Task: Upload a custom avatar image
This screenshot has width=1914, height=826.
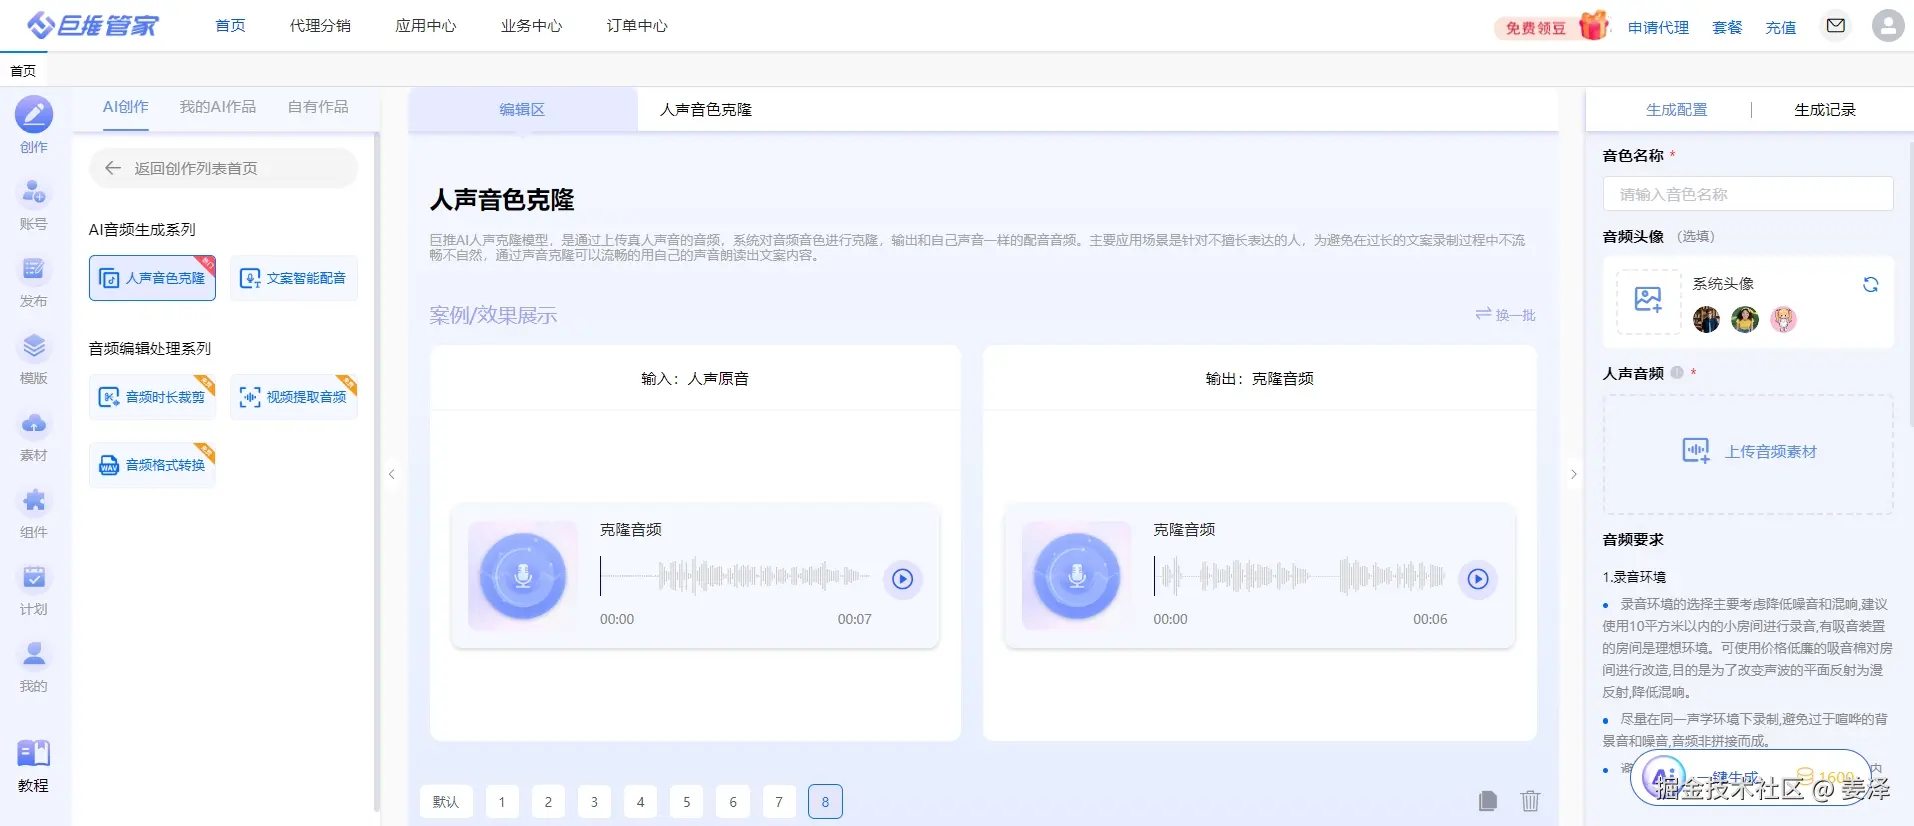Action: point(1648,300)
